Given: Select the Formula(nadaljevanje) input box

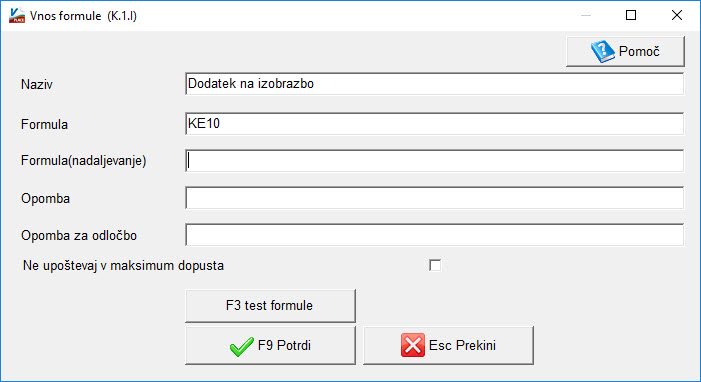Looking at the screenshot, I should point(435,161).
